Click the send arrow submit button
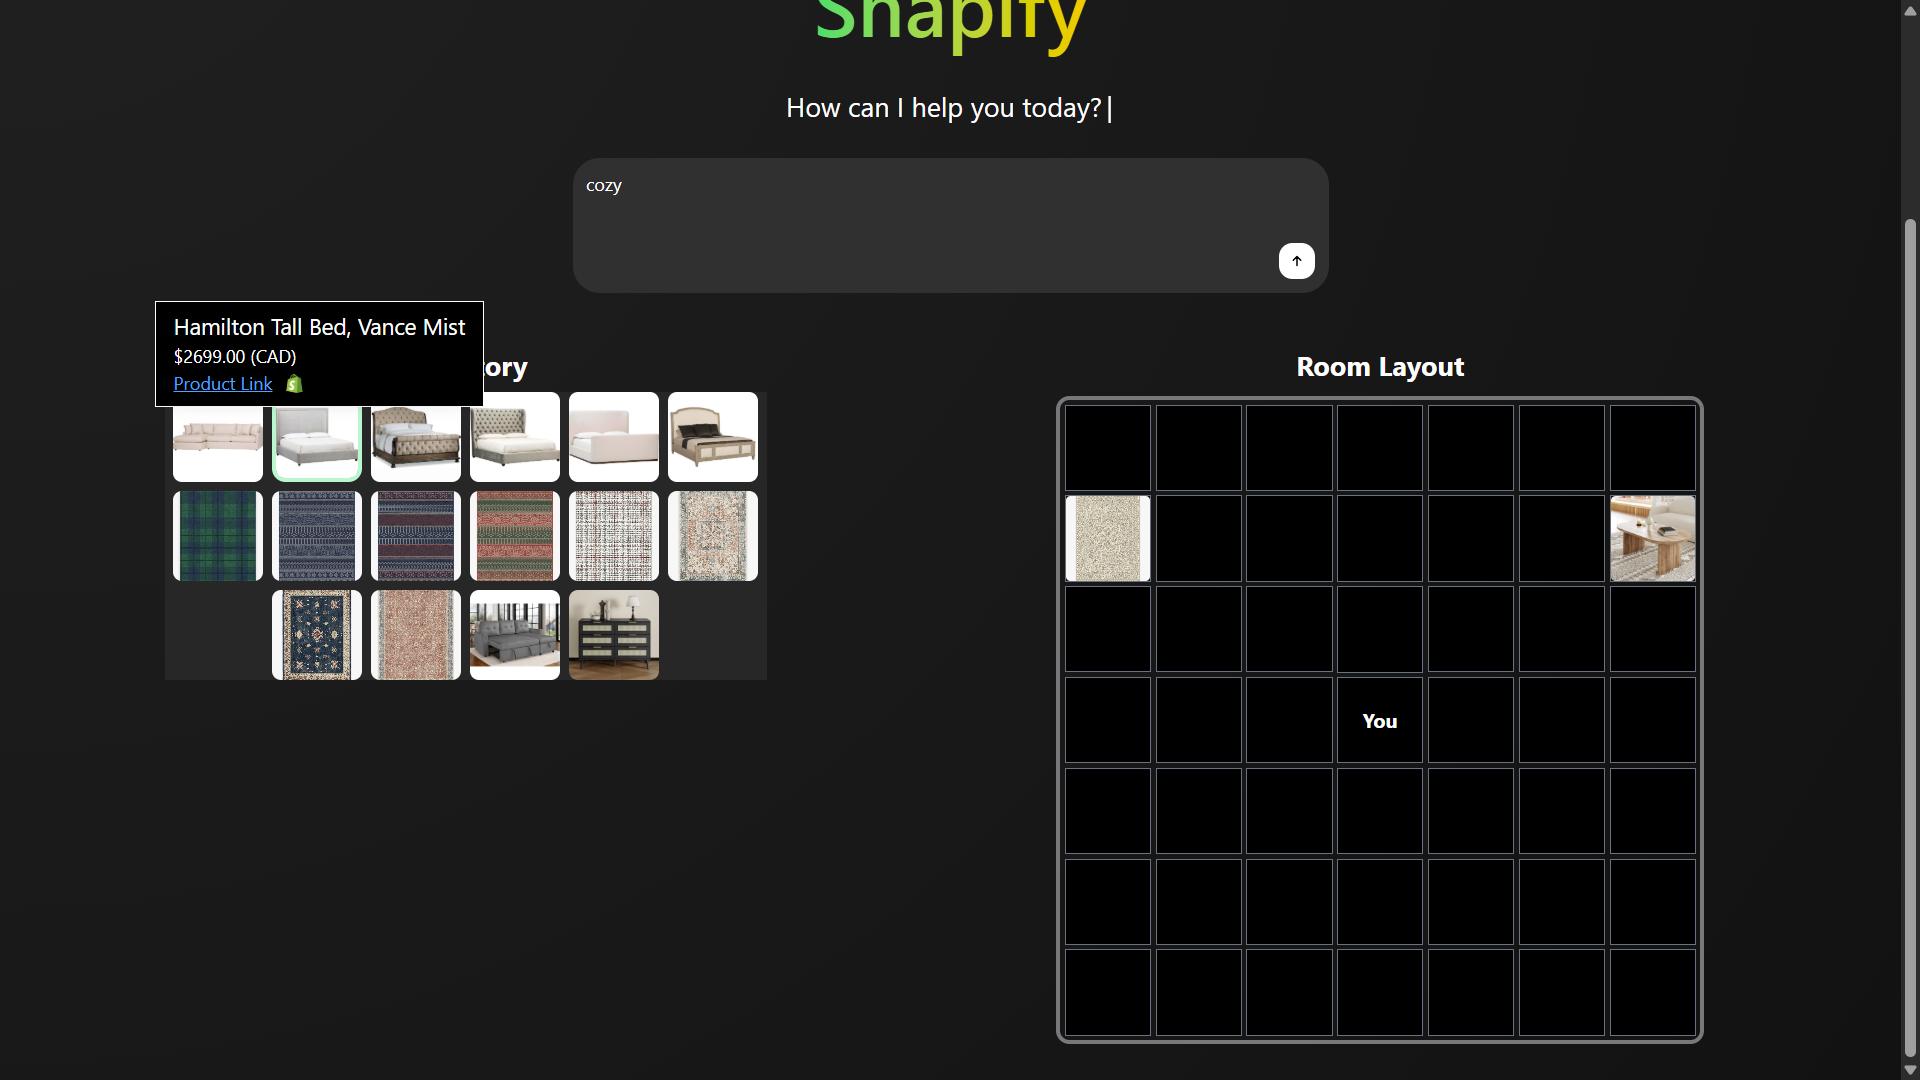Image resolution: width=1920 pixels, height=1080 pixels. coord(1296,261)
